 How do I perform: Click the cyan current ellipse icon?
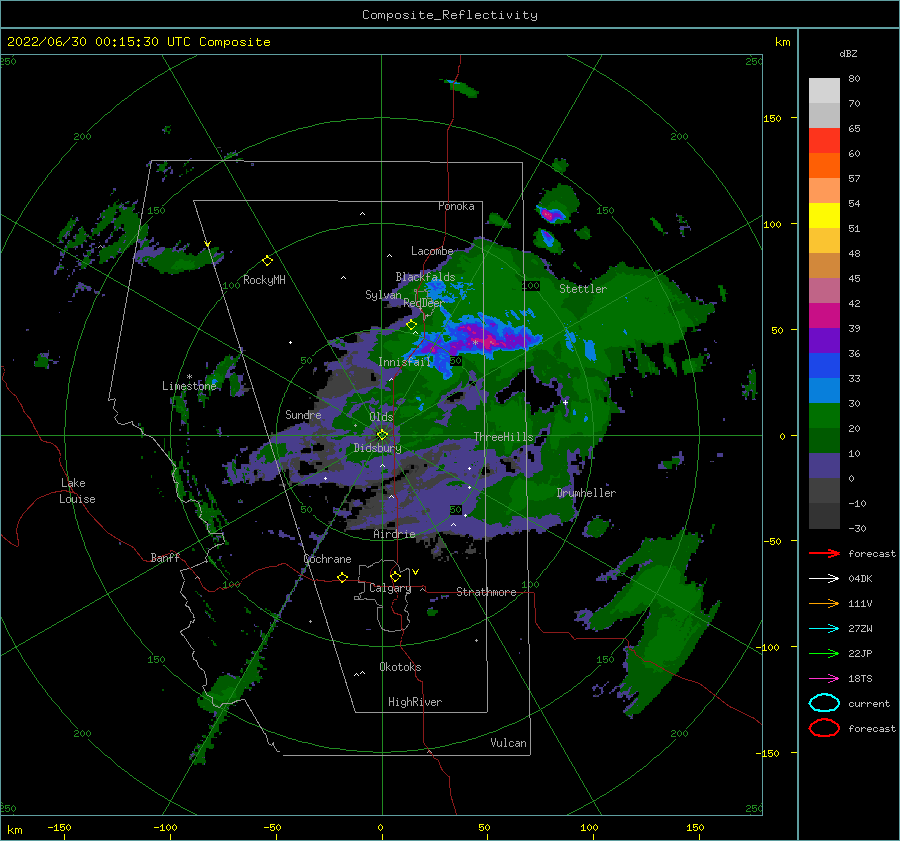point(824,703)
